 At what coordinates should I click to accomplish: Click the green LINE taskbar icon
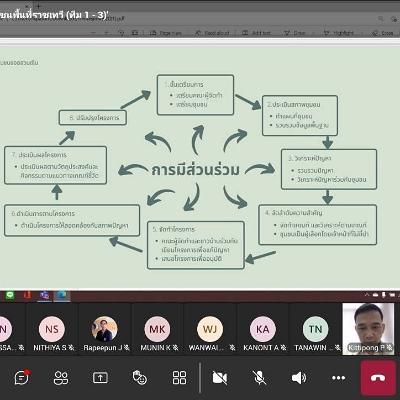[10, 295]
